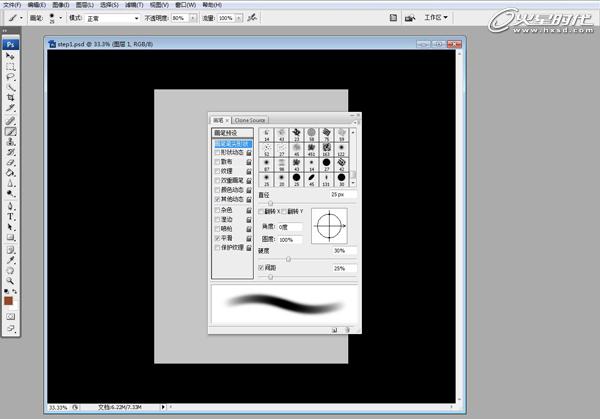Image resolution: width=600 pixels, height=419 pixels.
Task: Click the 圆度 roundness input field
Action: [x=290, y=240]
